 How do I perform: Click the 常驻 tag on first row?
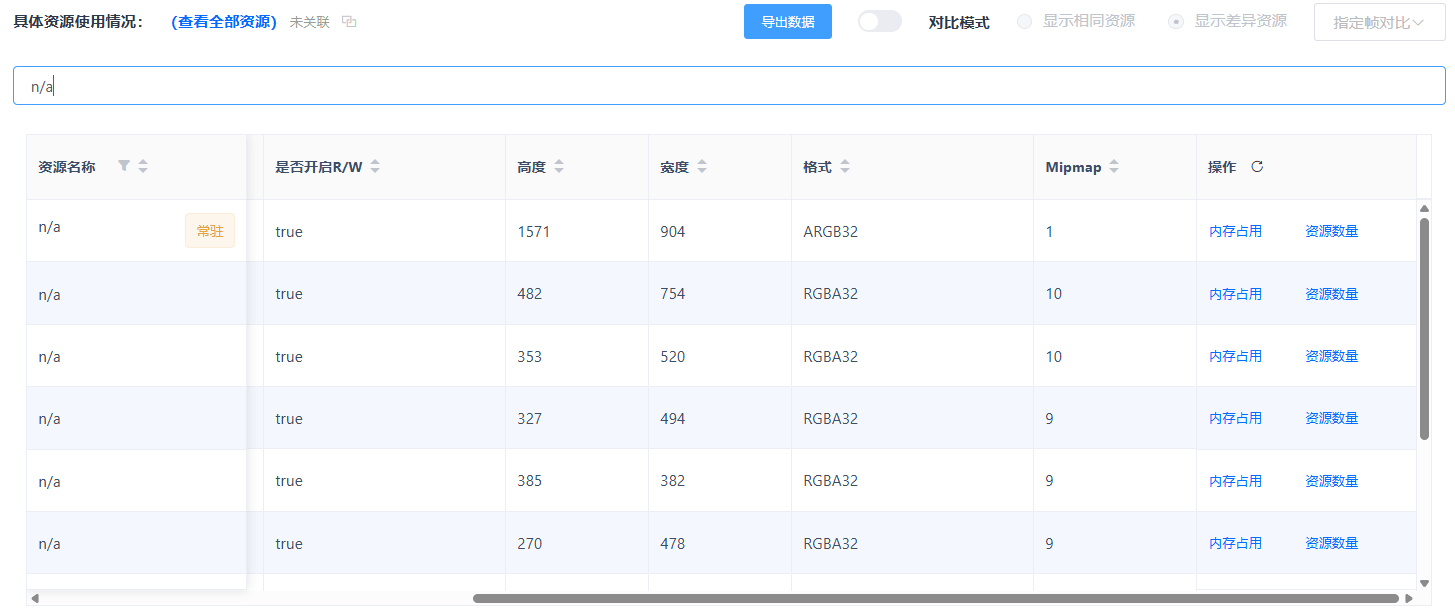(x=210, y=231)
